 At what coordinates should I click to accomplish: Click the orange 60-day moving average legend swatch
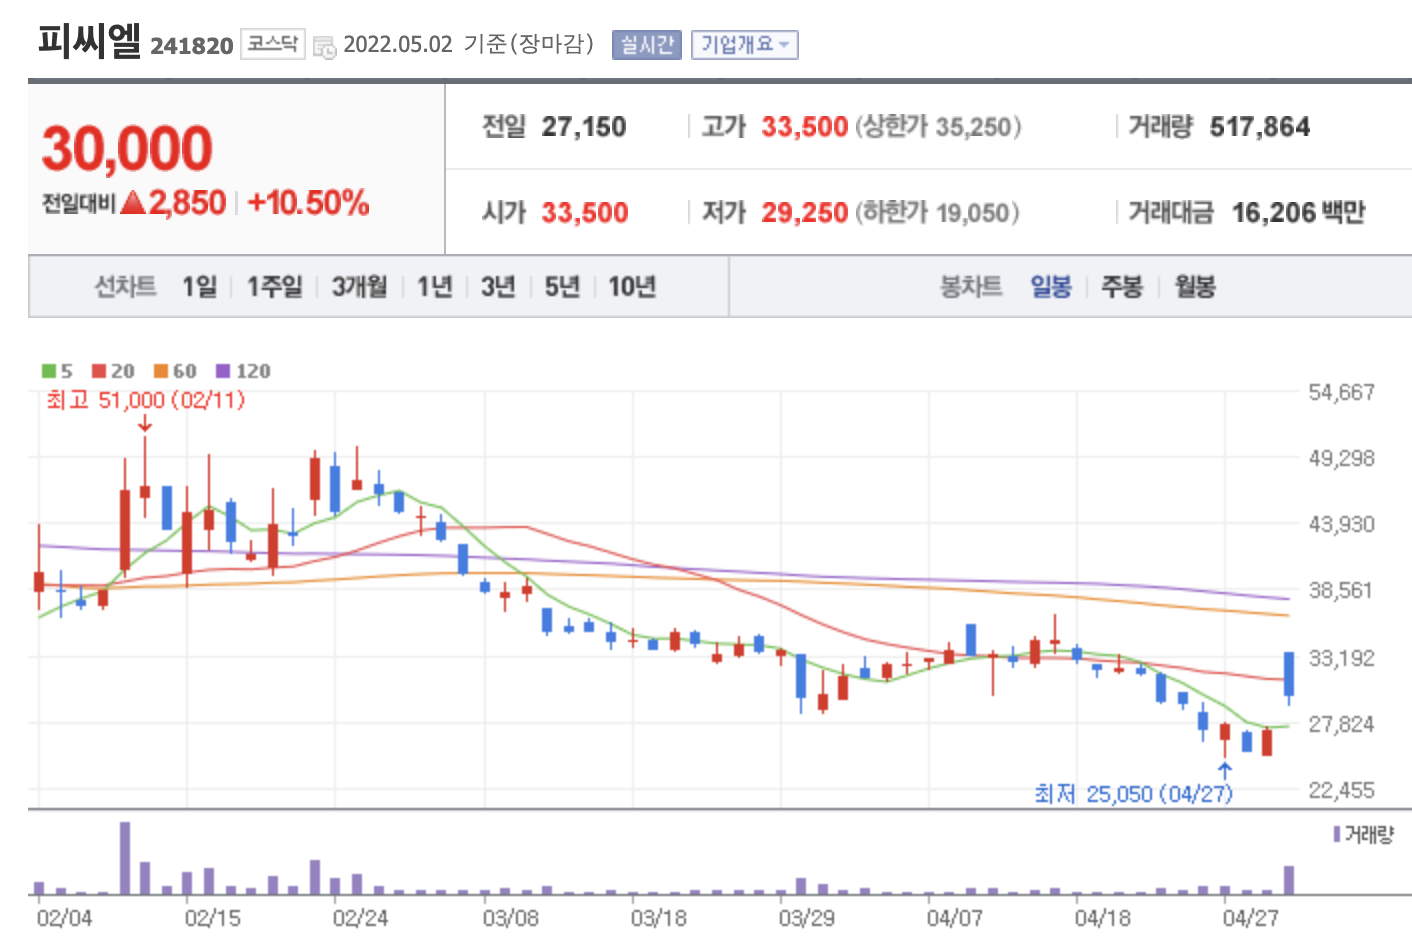click(160, 371)
